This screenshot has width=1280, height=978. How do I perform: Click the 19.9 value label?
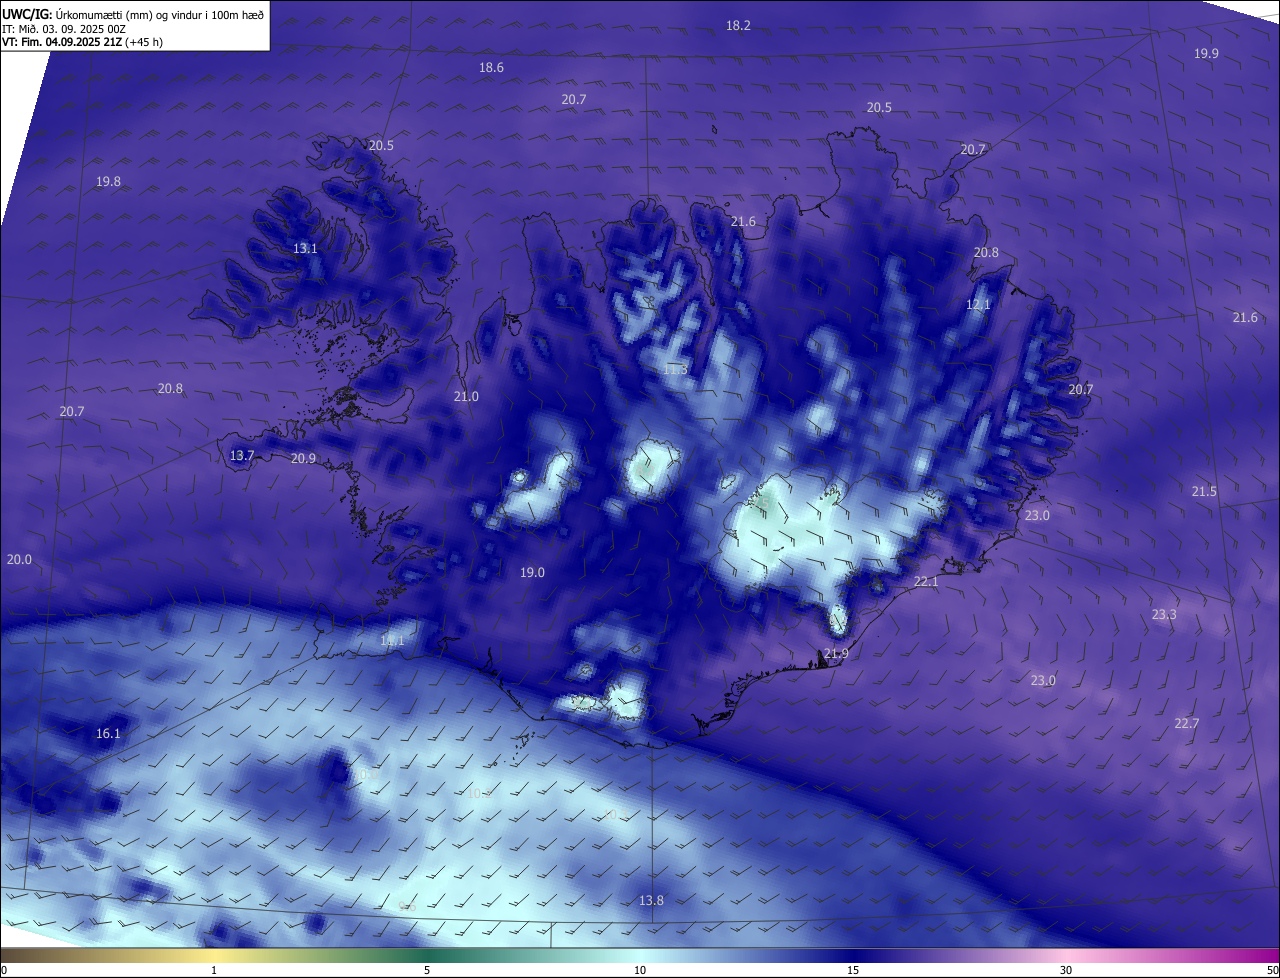click(x=1206, y=53)
